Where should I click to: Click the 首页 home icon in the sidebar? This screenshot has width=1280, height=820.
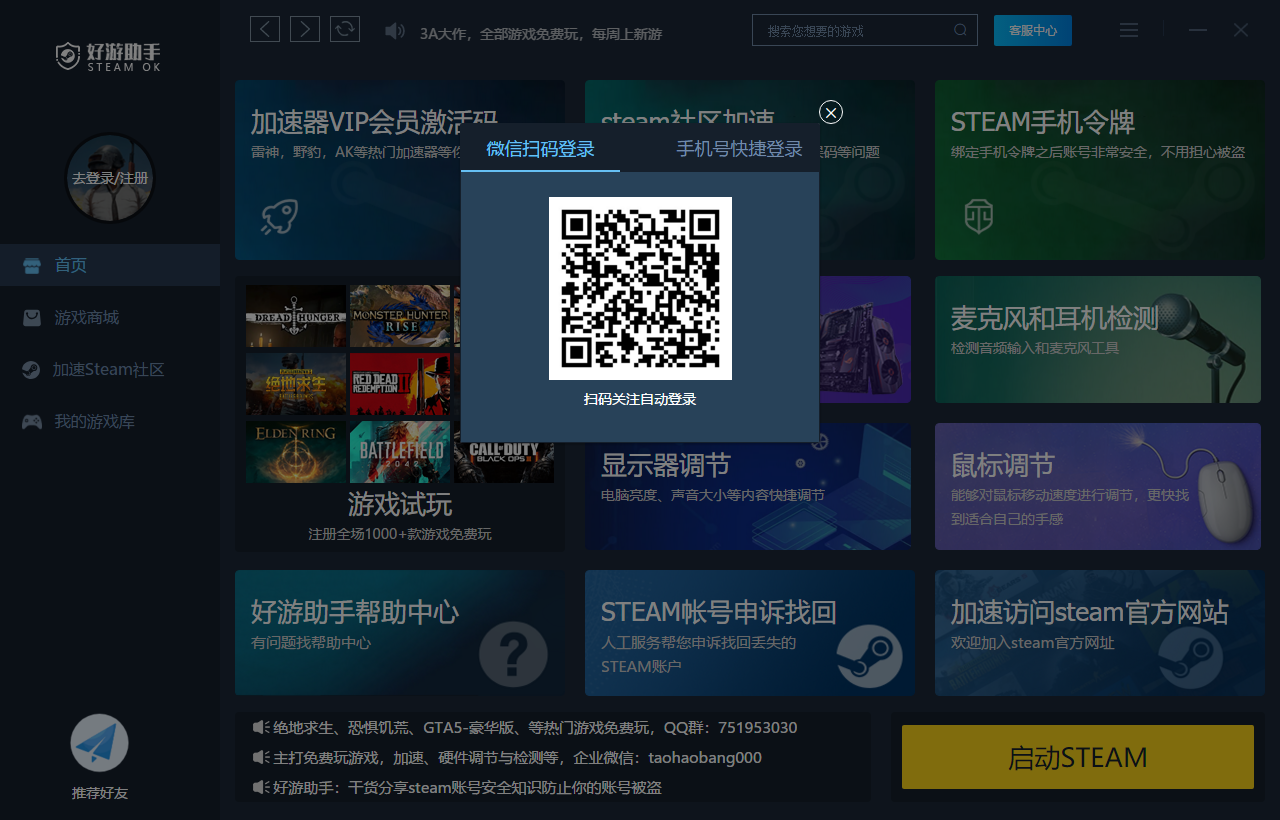32,265
